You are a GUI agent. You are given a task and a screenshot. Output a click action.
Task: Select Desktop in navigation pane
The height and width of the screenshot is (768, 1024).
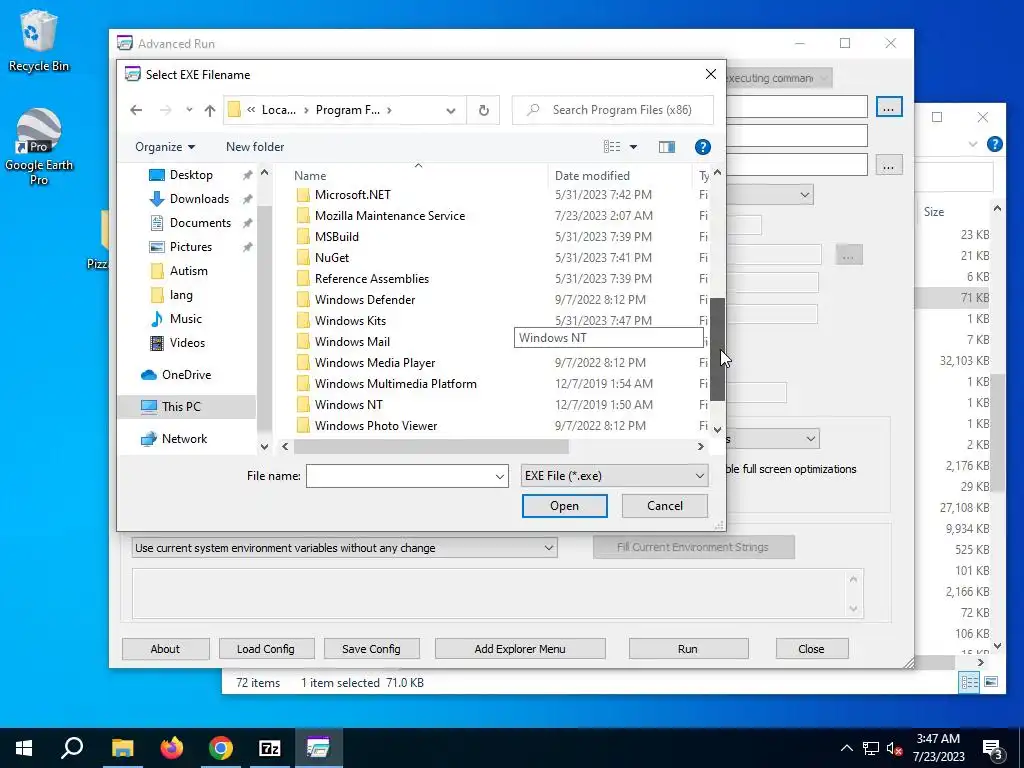pyautogui.click(x=191, y=175)
